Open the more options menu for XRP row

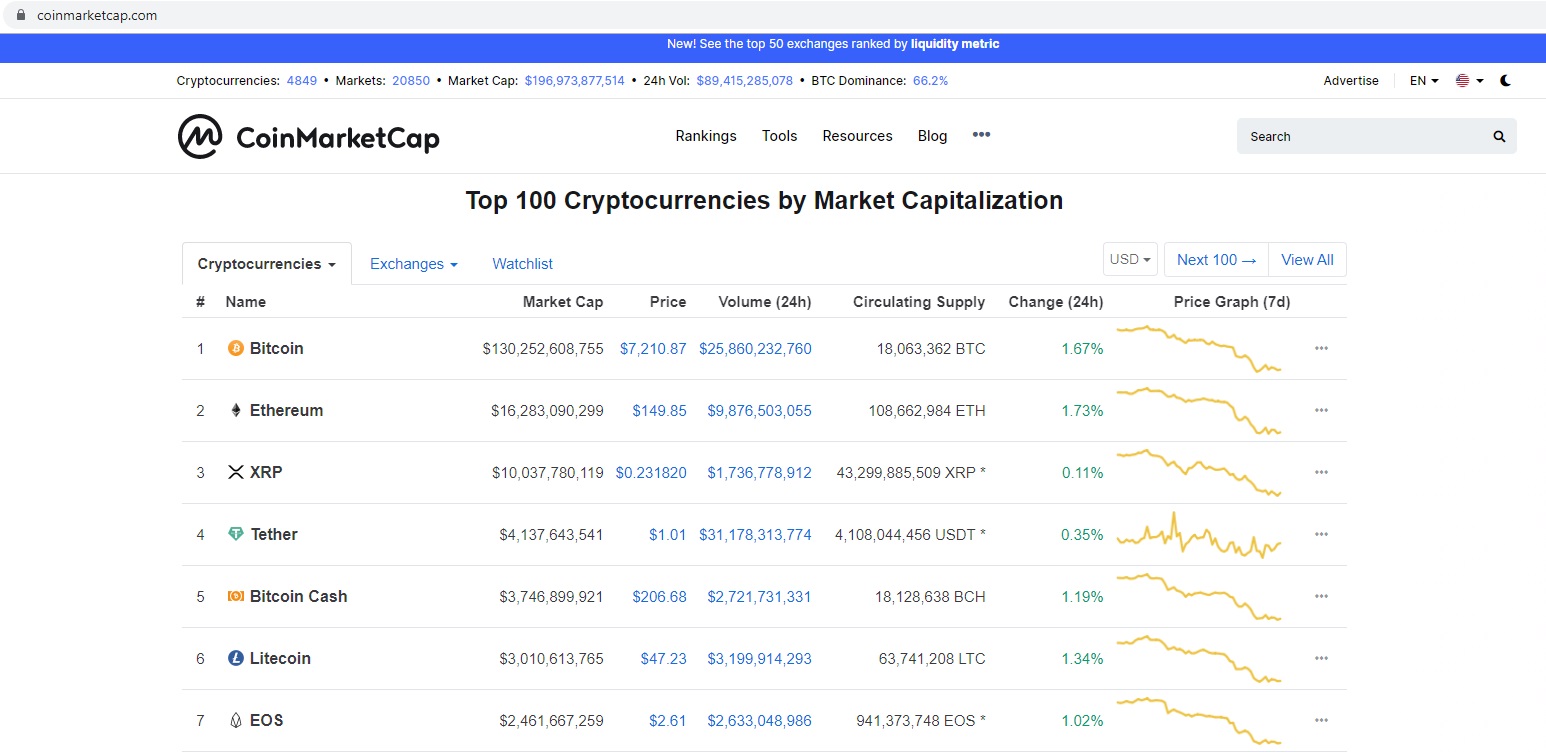[1321, 472]
